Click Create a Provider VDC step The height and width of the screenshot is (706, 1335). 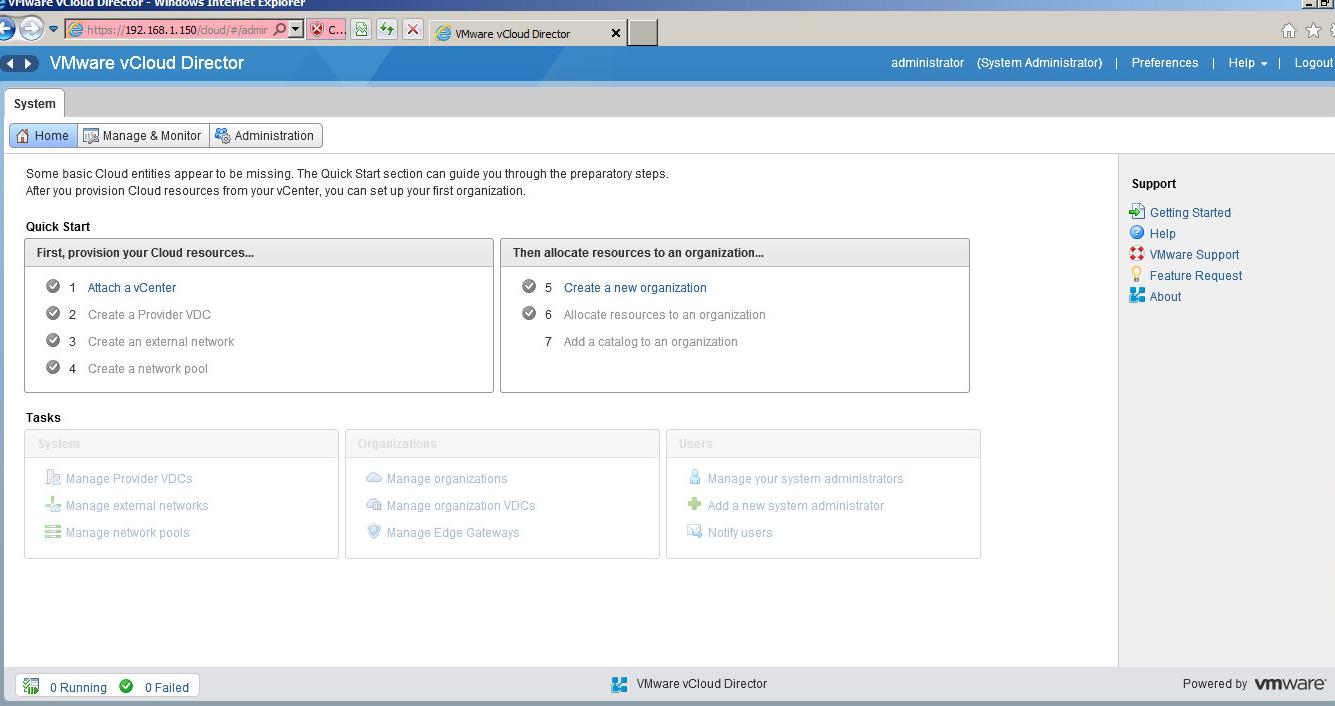tap(149, 314)
